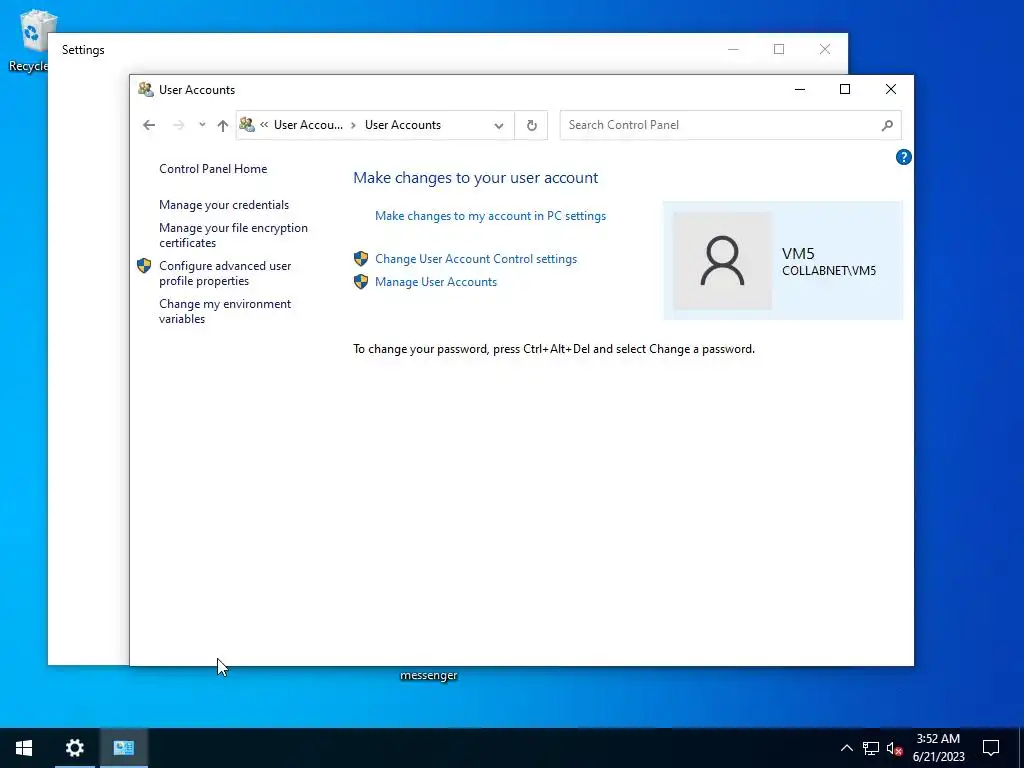Show hidden breadcrumb locations via double chevron
This screenshot has width=1024, height=768.
[264, 125]
